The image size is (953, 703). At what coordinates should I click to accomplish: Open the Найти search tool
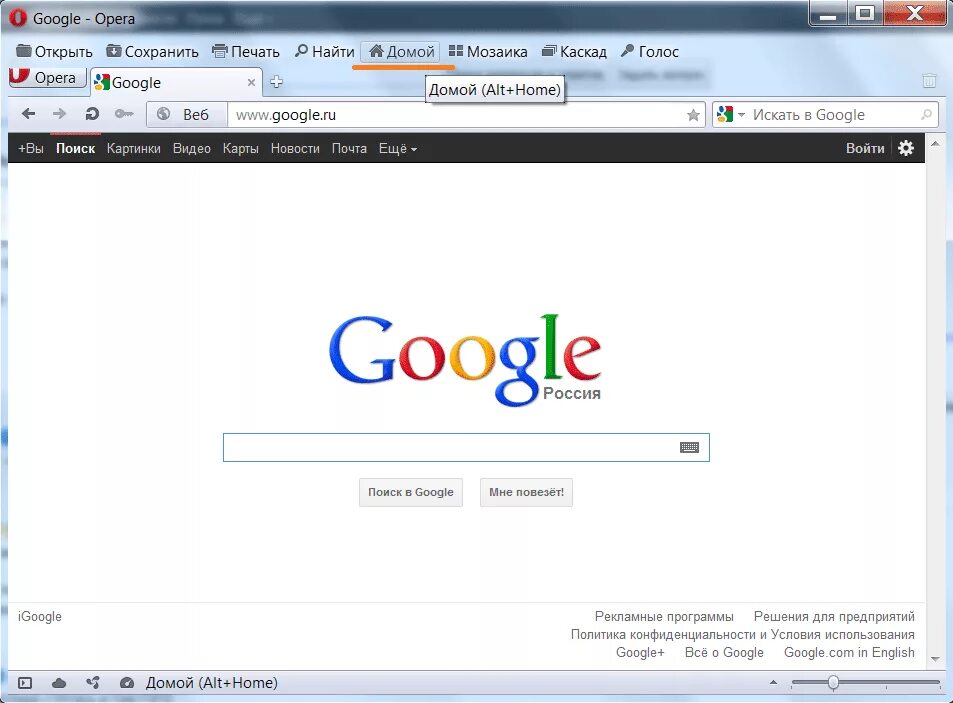point(324,52)
